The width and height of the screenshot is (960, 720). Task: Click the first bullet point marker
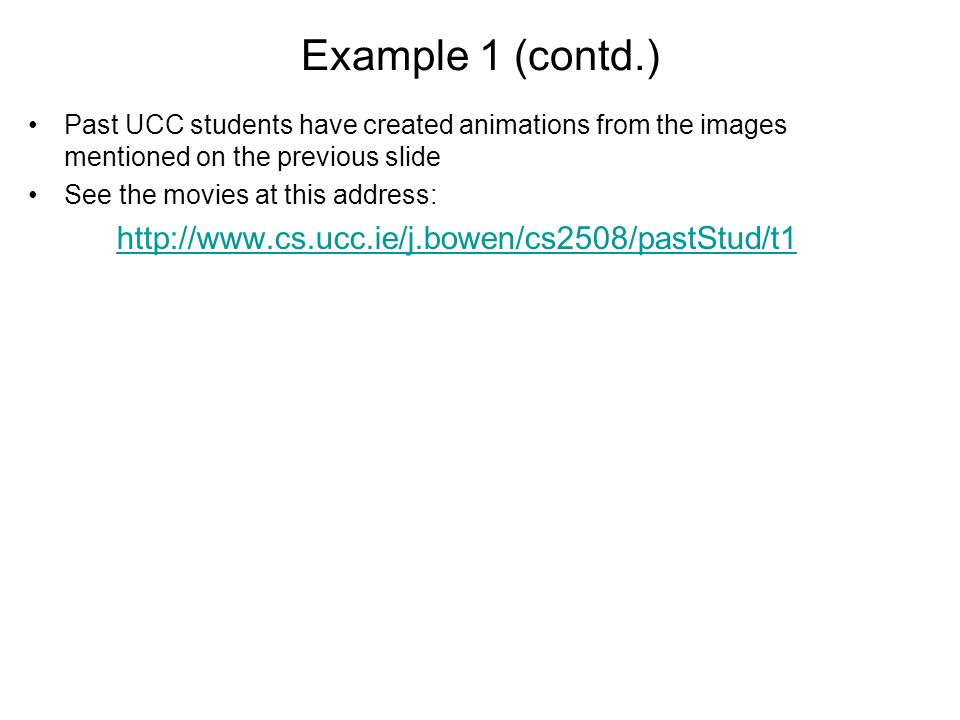pyautogui.click(x=33, y=125)
